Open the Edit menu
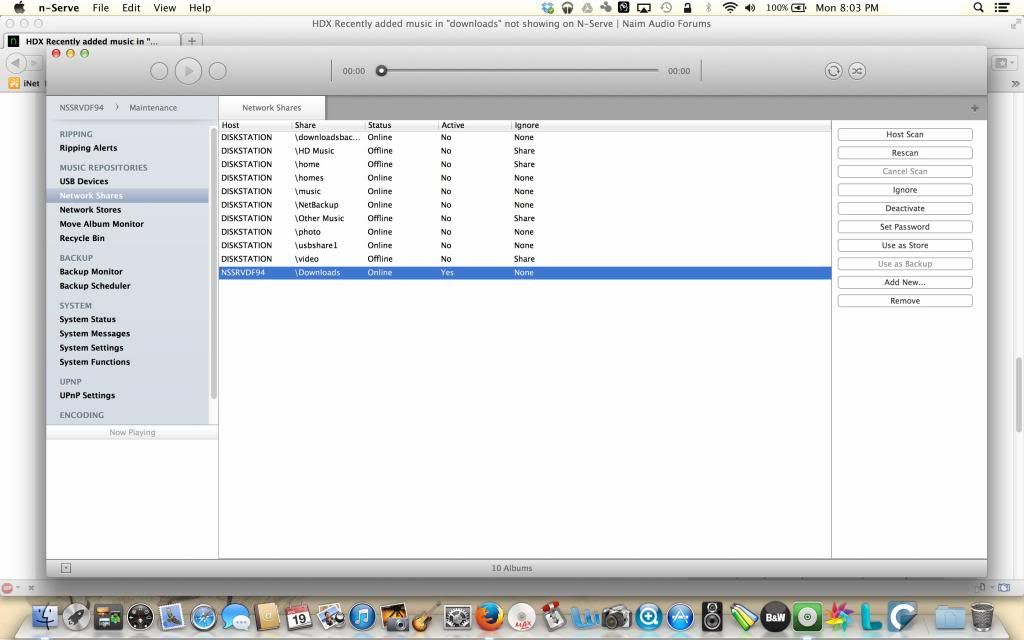1024x640 pixels. 131,8
